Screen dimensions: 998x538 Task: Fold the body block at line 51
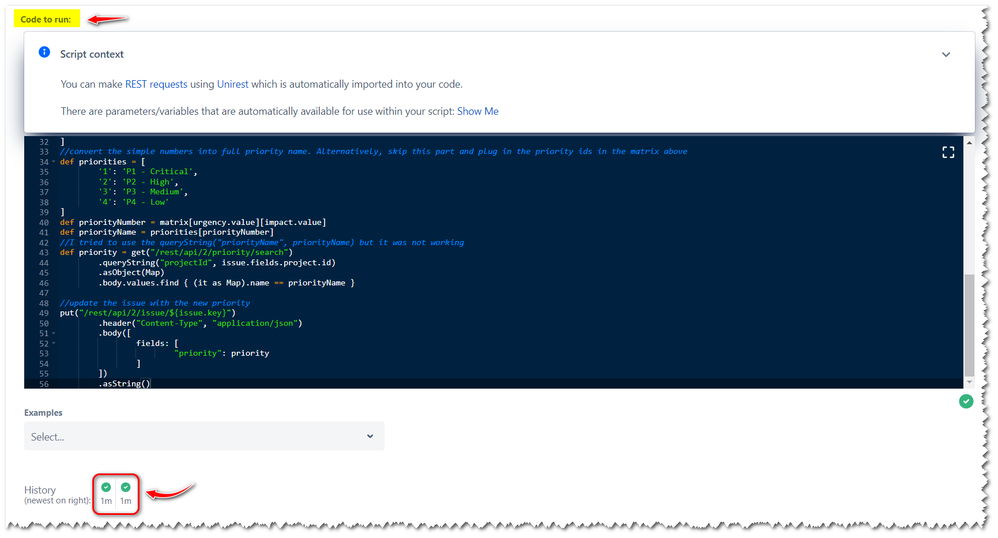click(54, 333)
